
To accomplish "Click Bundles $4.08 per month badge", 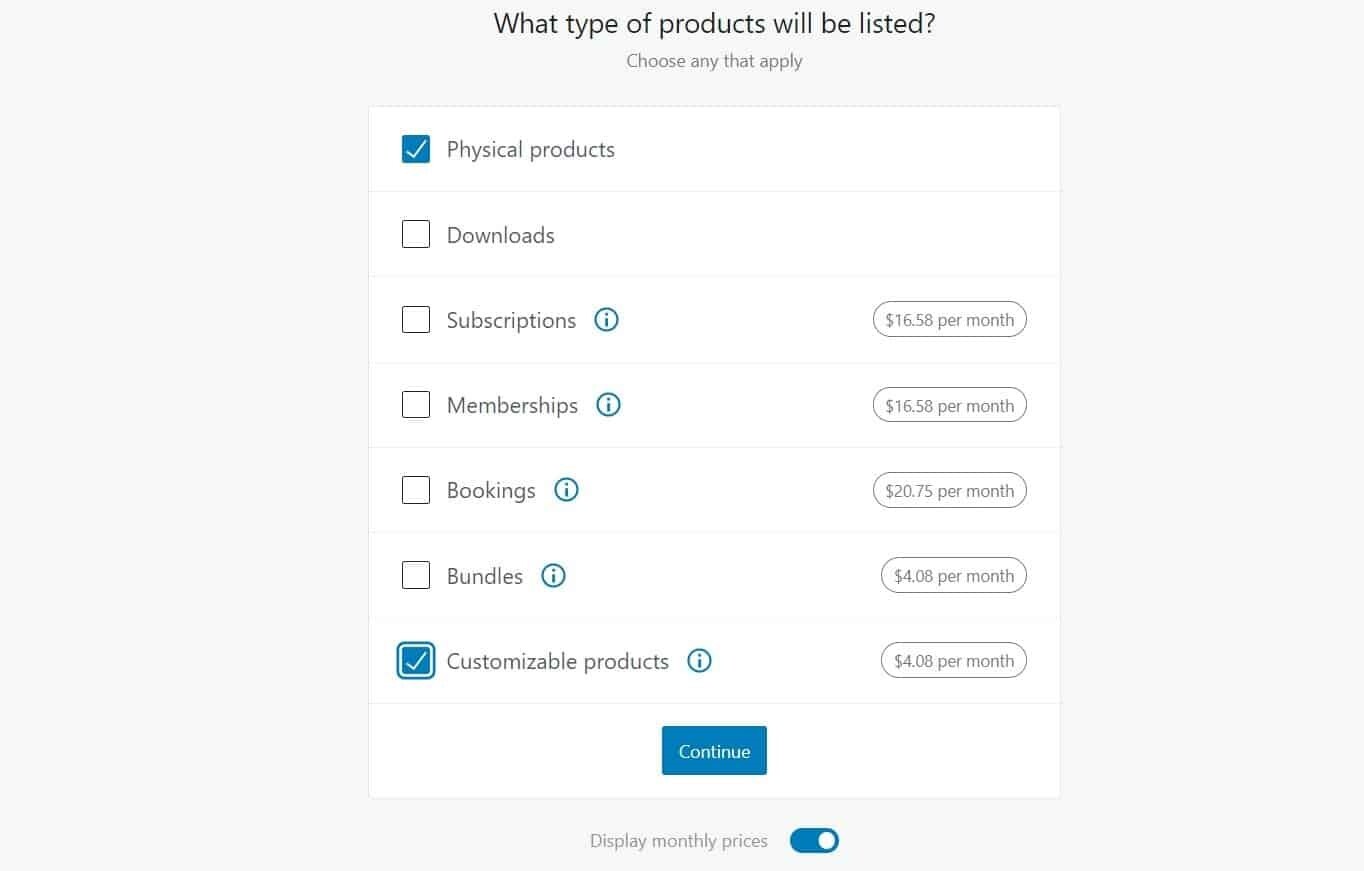I will pos(953,576).
